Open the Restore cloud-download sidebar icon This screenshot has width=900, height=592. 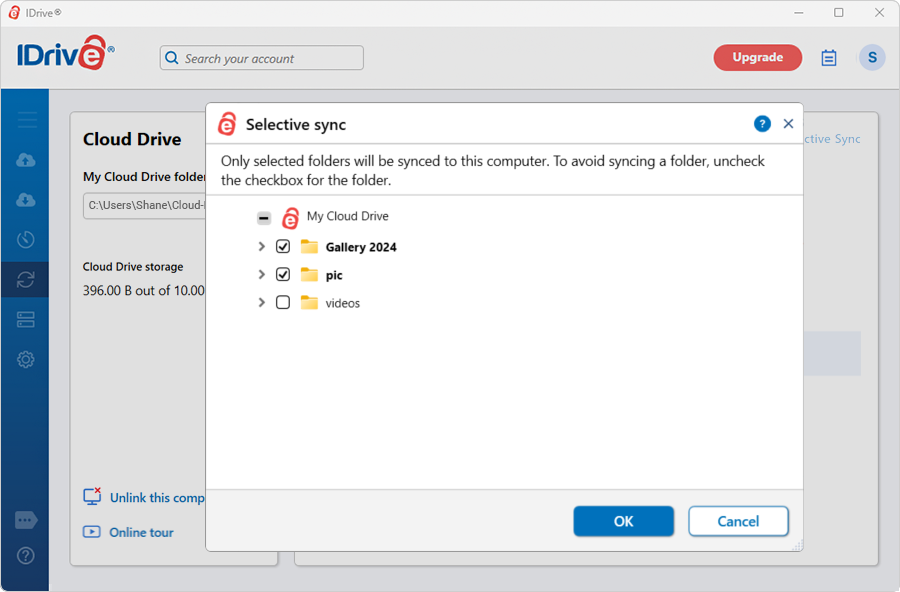tap(26, 200)
